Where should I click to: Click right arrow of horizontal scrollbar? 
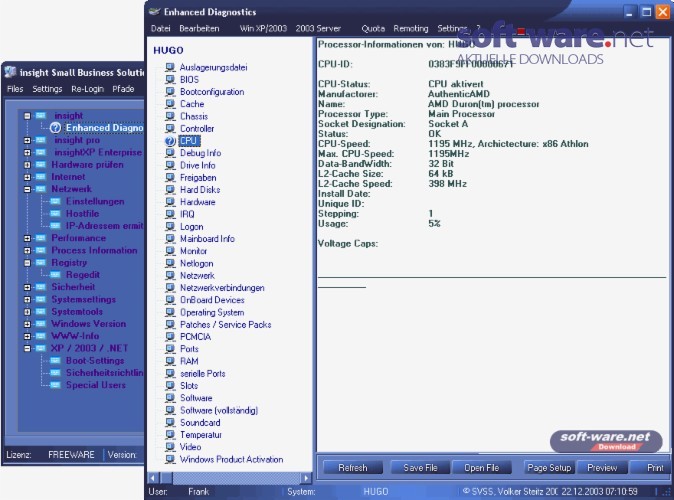tap(306, 478)
